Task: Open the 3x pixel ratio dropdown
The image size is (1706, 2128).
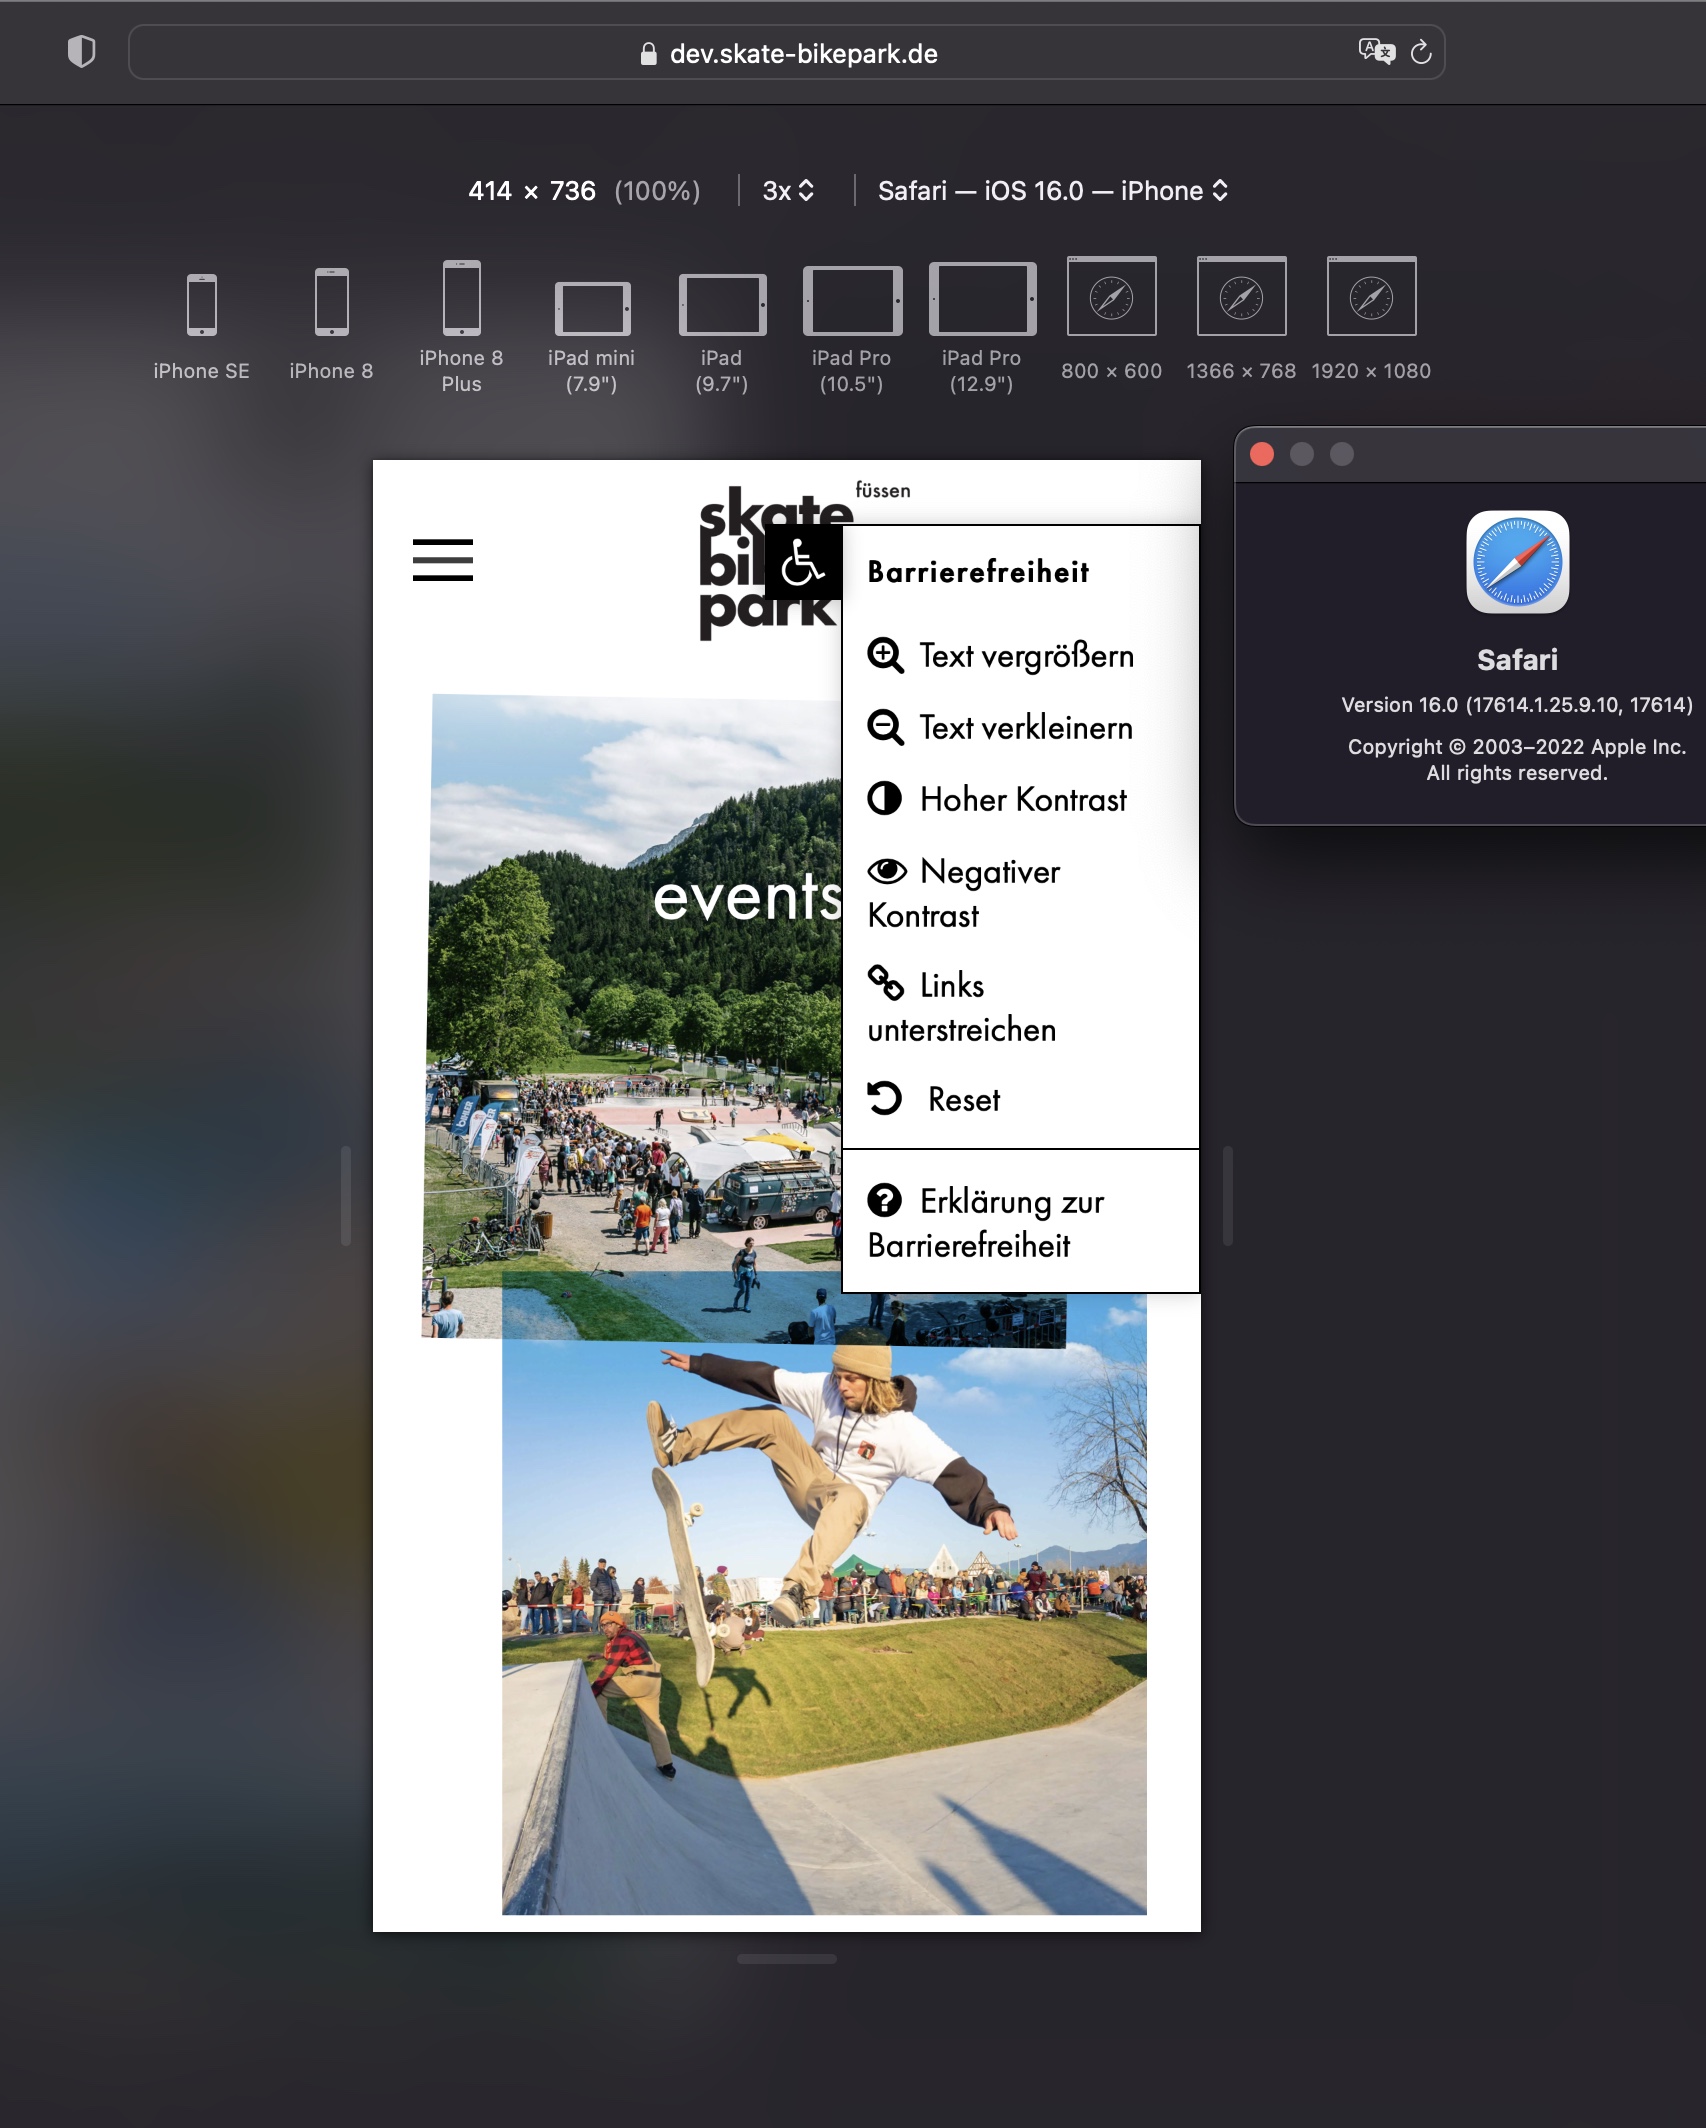Action: [788, 191]
